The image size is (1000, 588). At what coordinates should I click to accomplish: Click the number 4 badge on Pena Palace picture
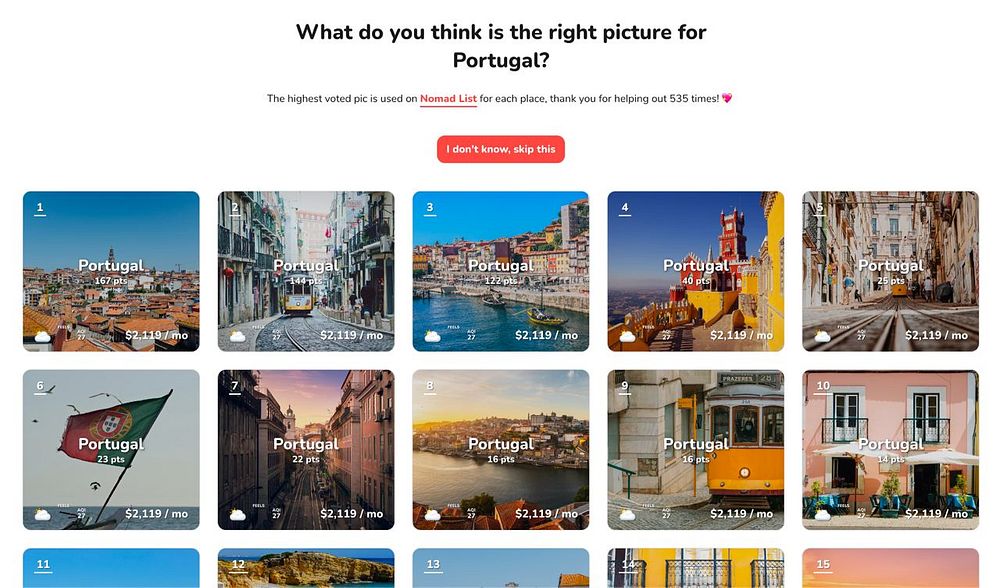point(624,209)
